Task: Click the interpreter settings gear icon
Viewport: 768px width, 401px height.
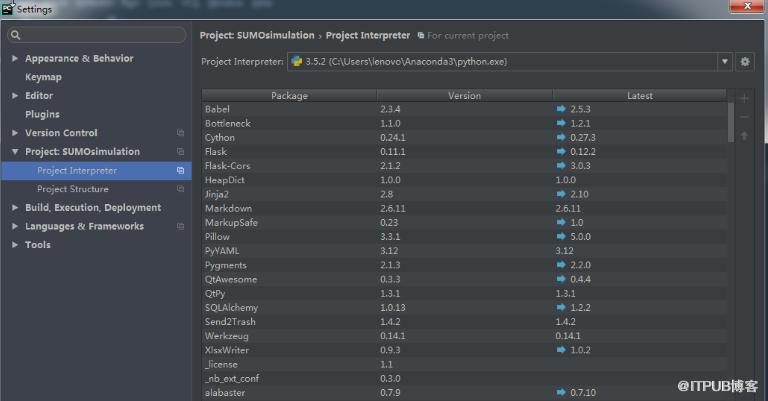Action: click(x=744, y=62)
